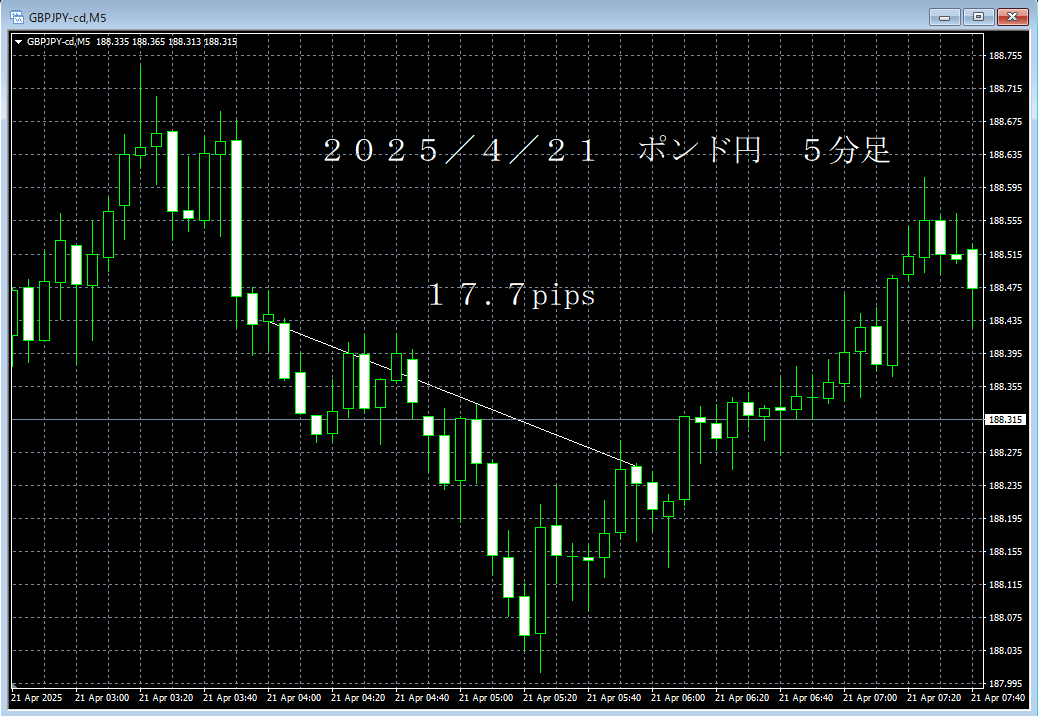Click the GBPJPY-cd,M5 OHLC label text
The height and width of the screenshot is (716, 1038).
point(132,42)
